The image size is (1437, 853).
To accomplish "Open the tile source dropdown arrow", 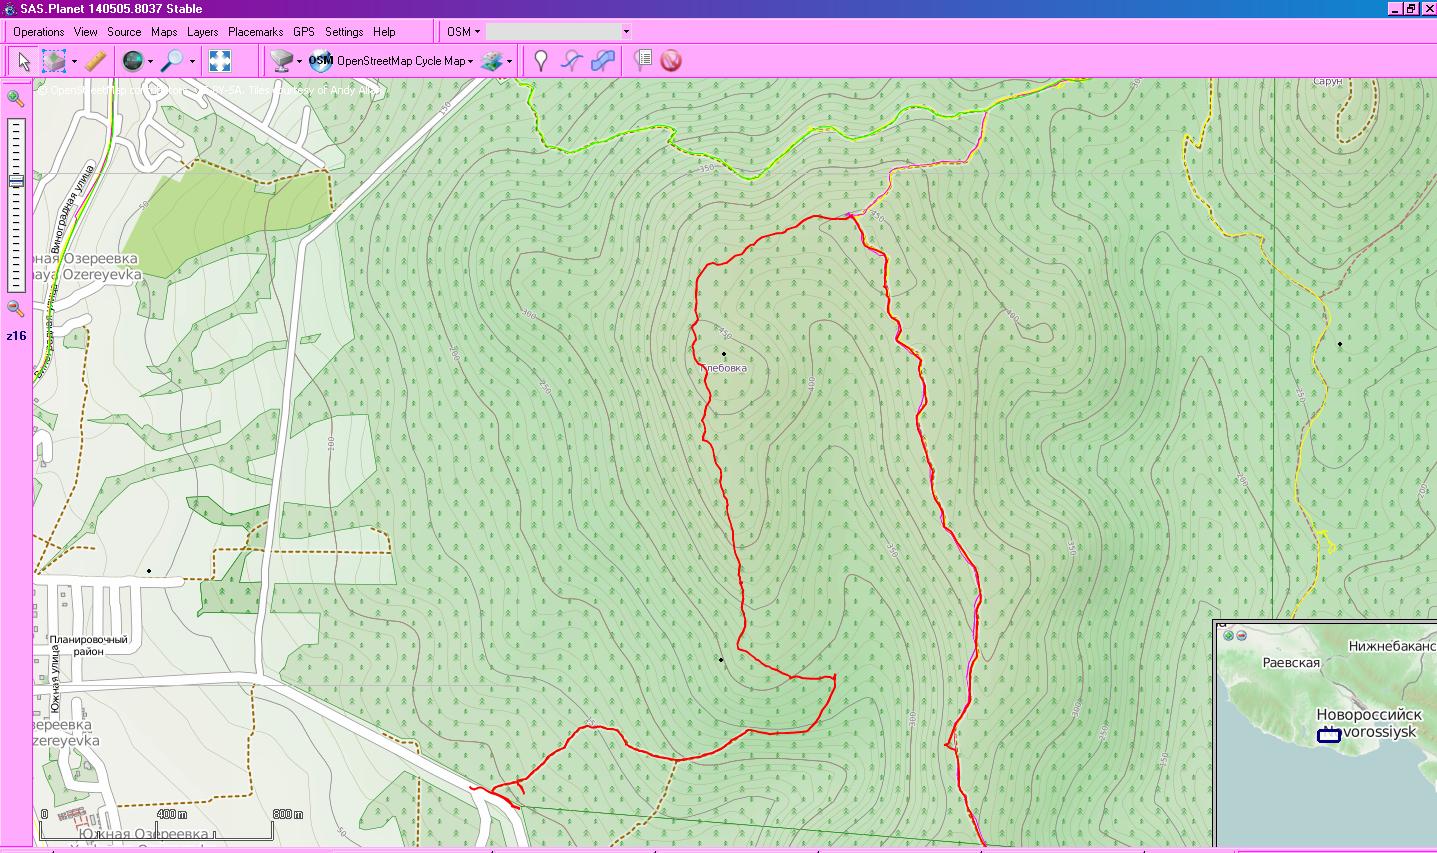I will click(299, 62).
